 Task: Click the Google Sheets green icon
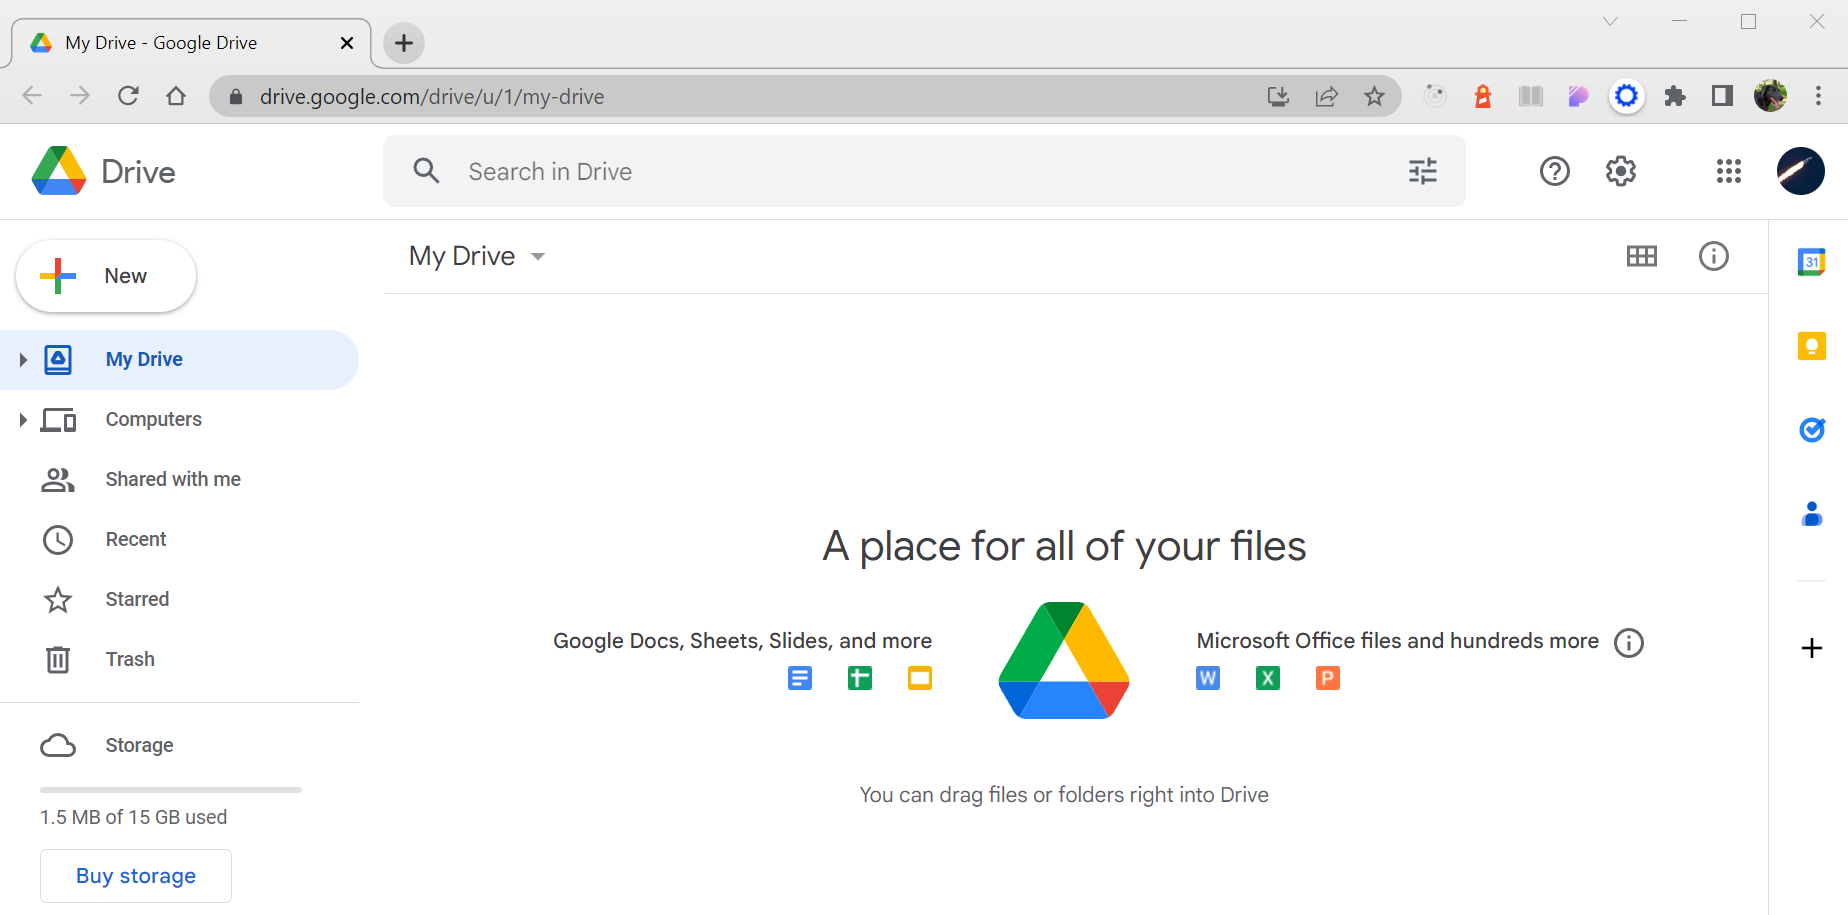pos(859,678)
